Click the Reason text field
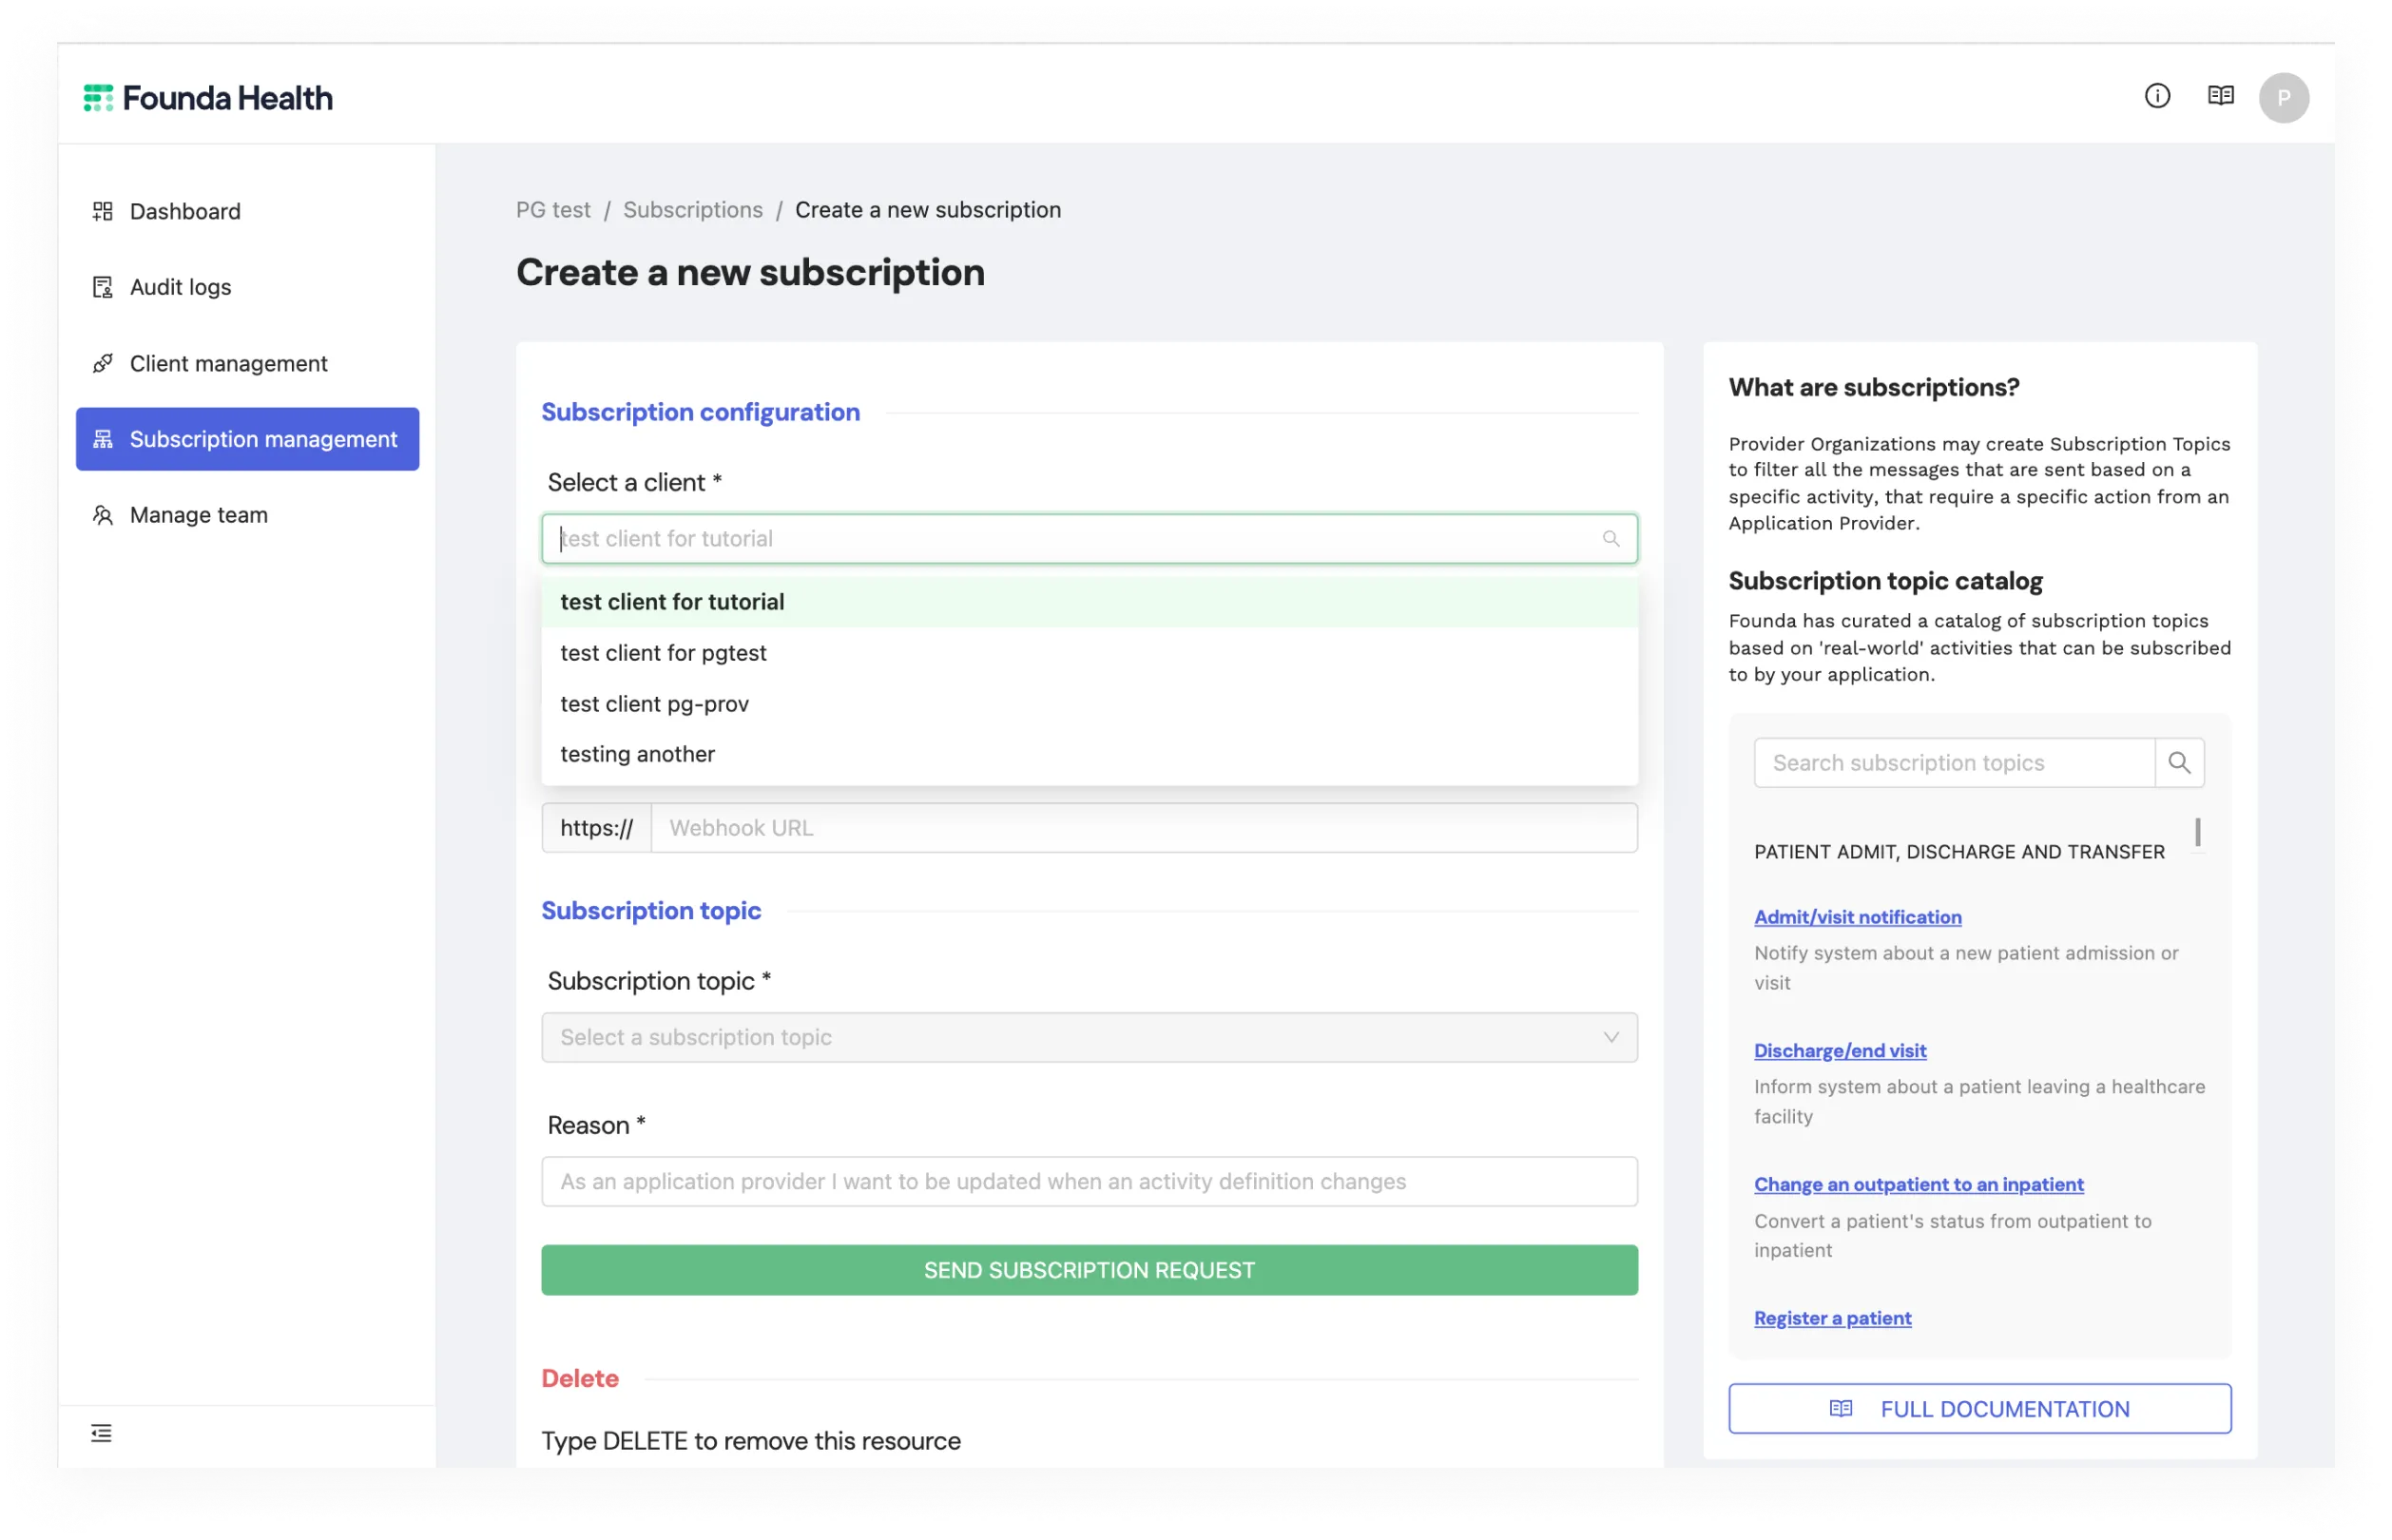The height and width of the screenshot is (1540, 2392). tap(1089, 1182)
